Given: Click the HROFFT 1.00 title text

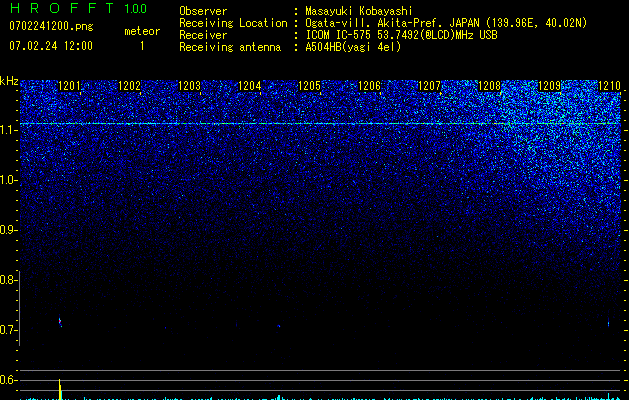Looking at the screenshot, I should point(79,8).
